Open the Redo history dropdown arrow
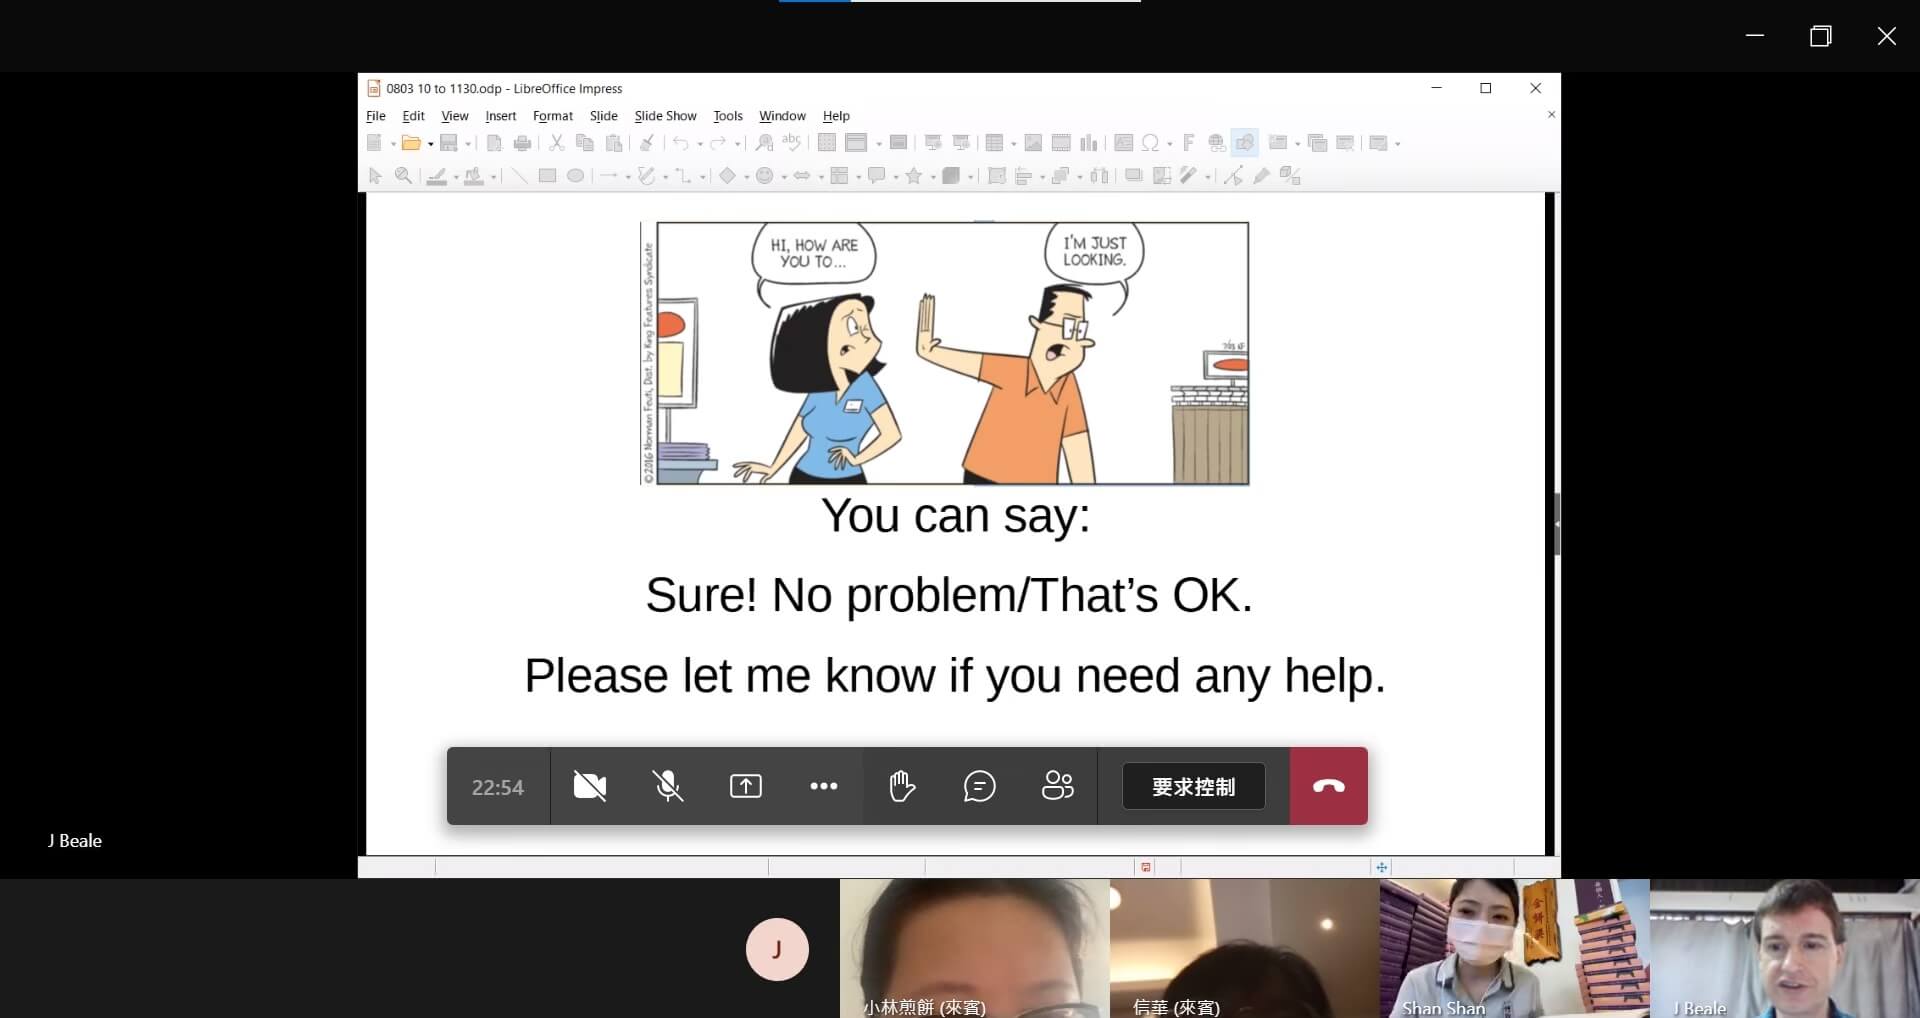Viewport: 1920px width, 1018px height. pyautogui.click(x=737, y=144)
